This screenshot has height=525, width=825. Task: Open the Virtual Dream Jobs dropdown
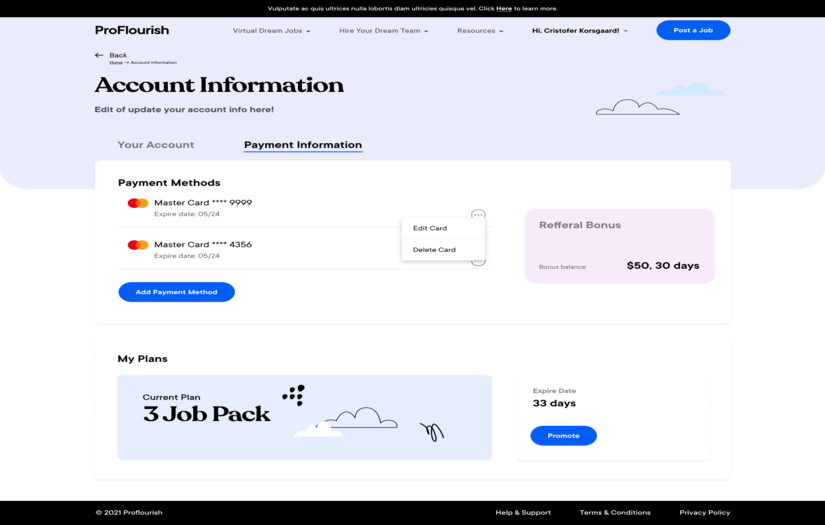(x=271, y=31)
